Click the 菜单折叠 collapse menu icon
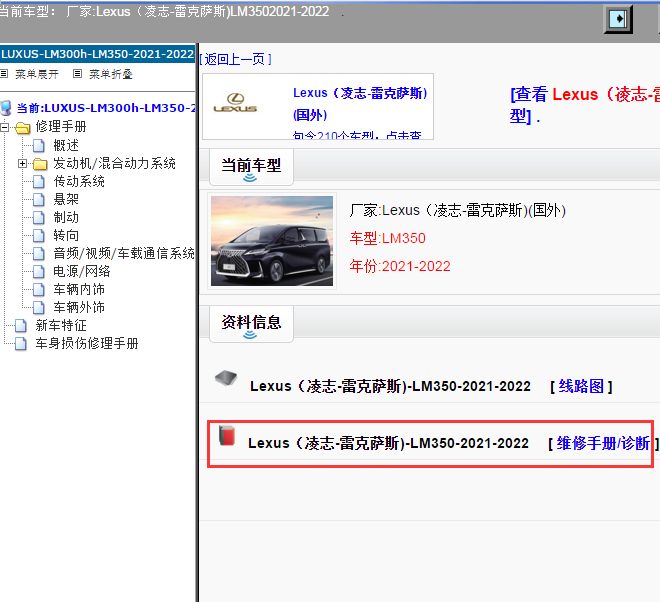The height and width of the screenshot is (602, 660). [77, 74]
